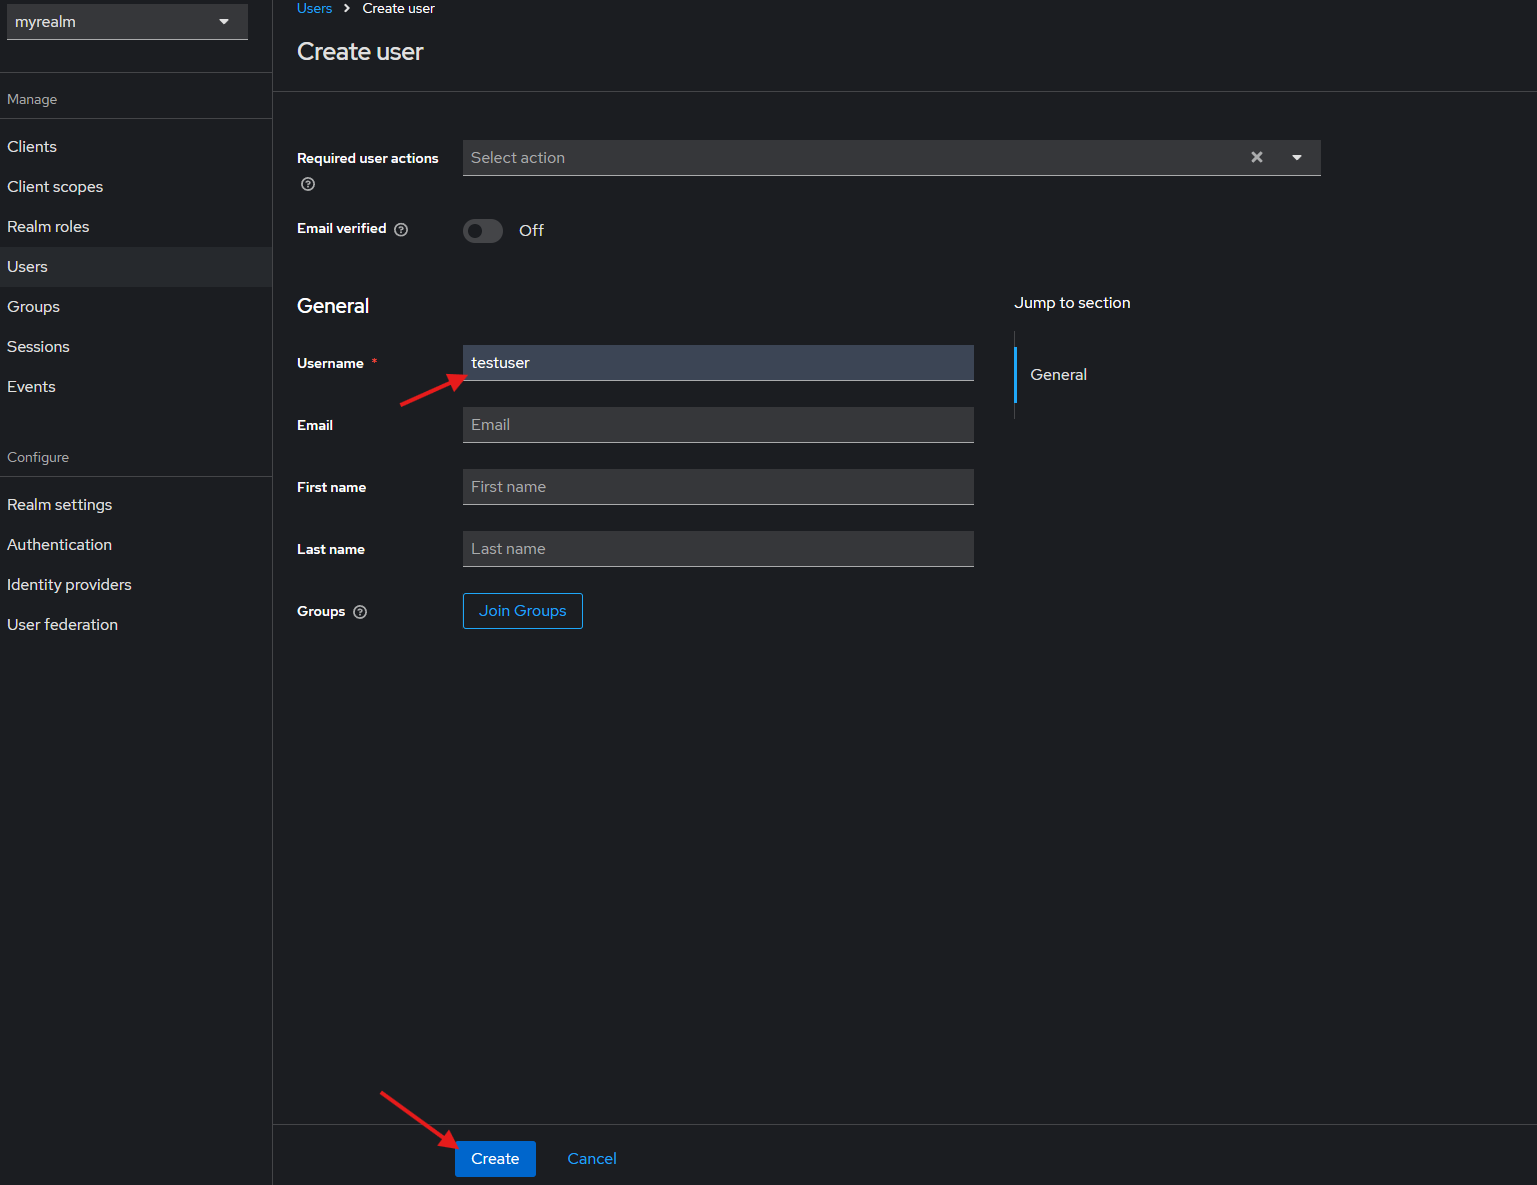This screenshot has height=1185, width=1537.
Task: Click the Create button
Action: click(x=495, y=1159)
